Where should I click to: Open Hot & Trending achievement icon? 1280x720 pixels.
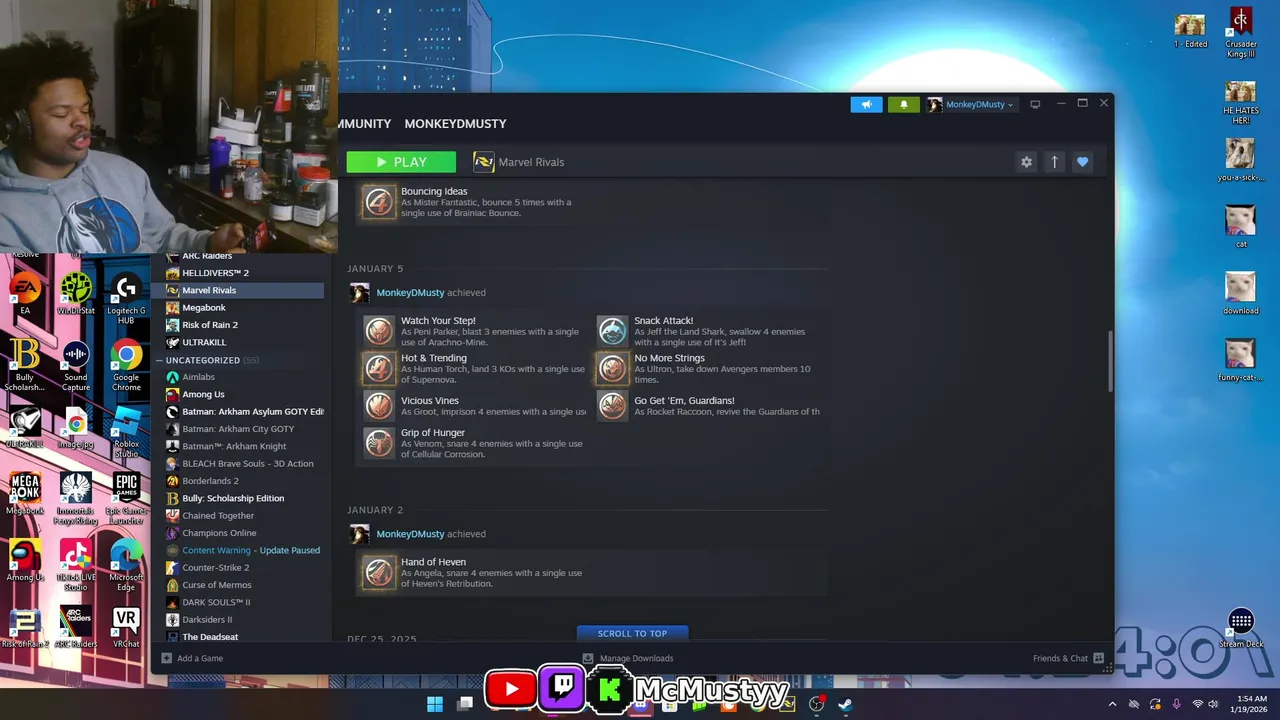tap(379, 368)
